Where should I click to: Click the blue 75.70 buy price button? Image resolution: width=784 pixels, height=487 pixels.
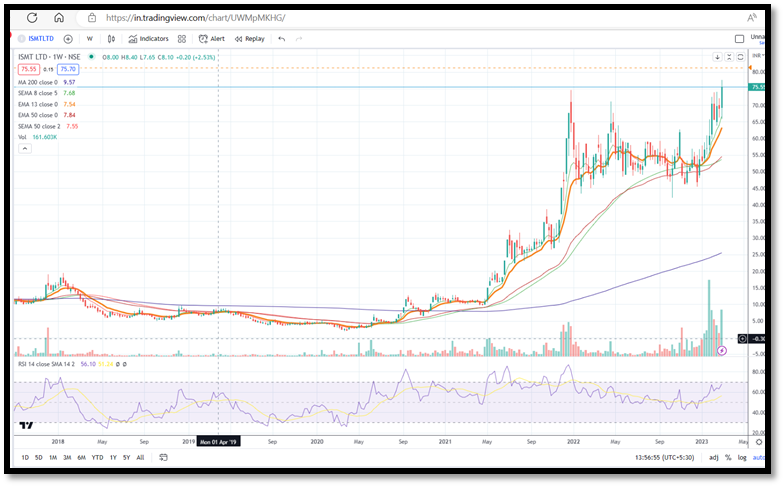pyautogui.click(x=68, y=69)
